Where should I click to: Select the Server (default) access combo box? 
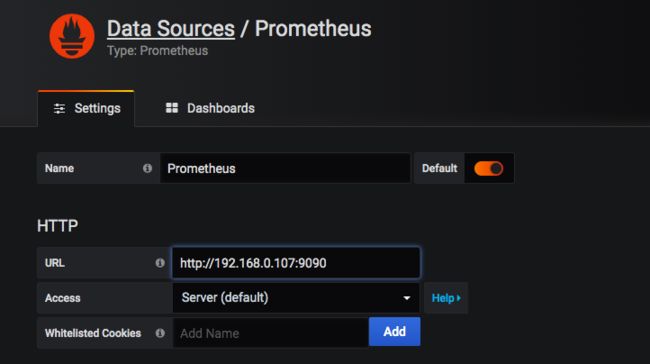296,298
